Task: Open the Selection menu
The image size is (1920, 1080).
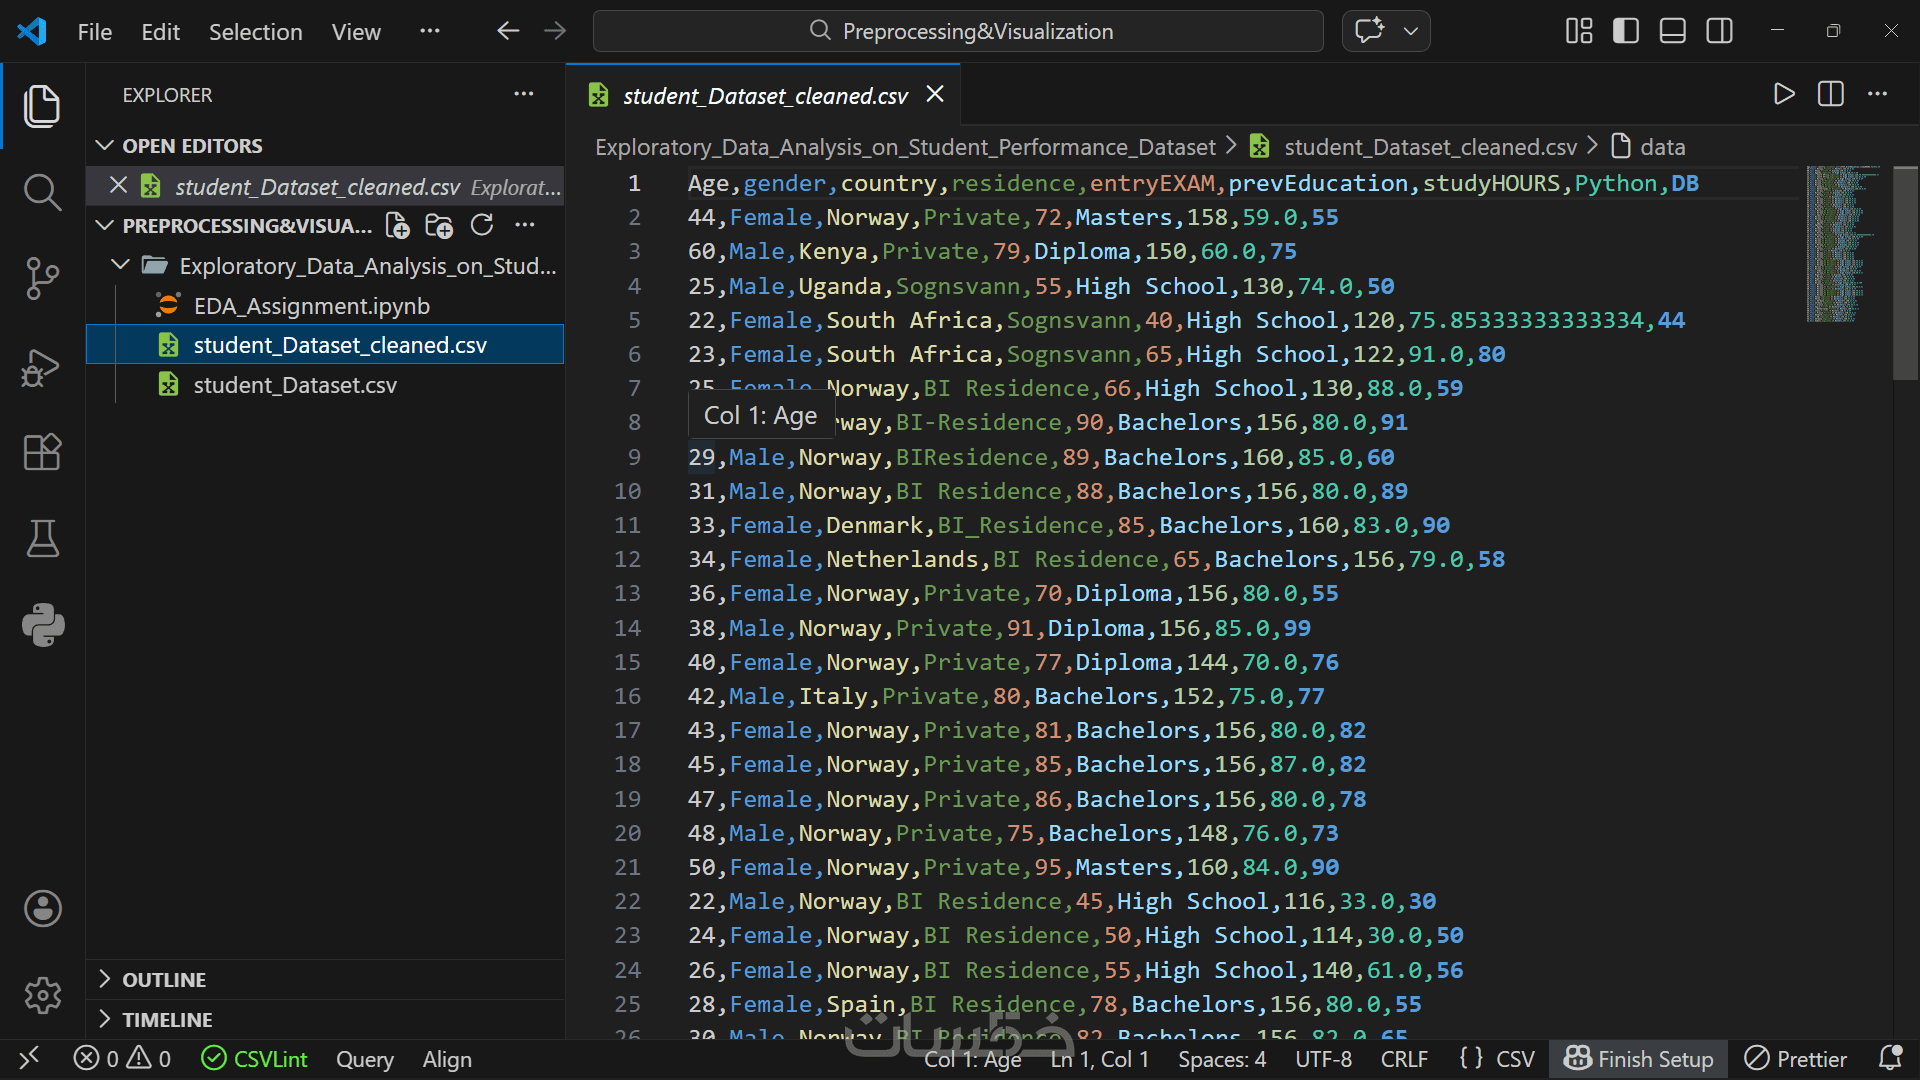Action: (255, 32)
